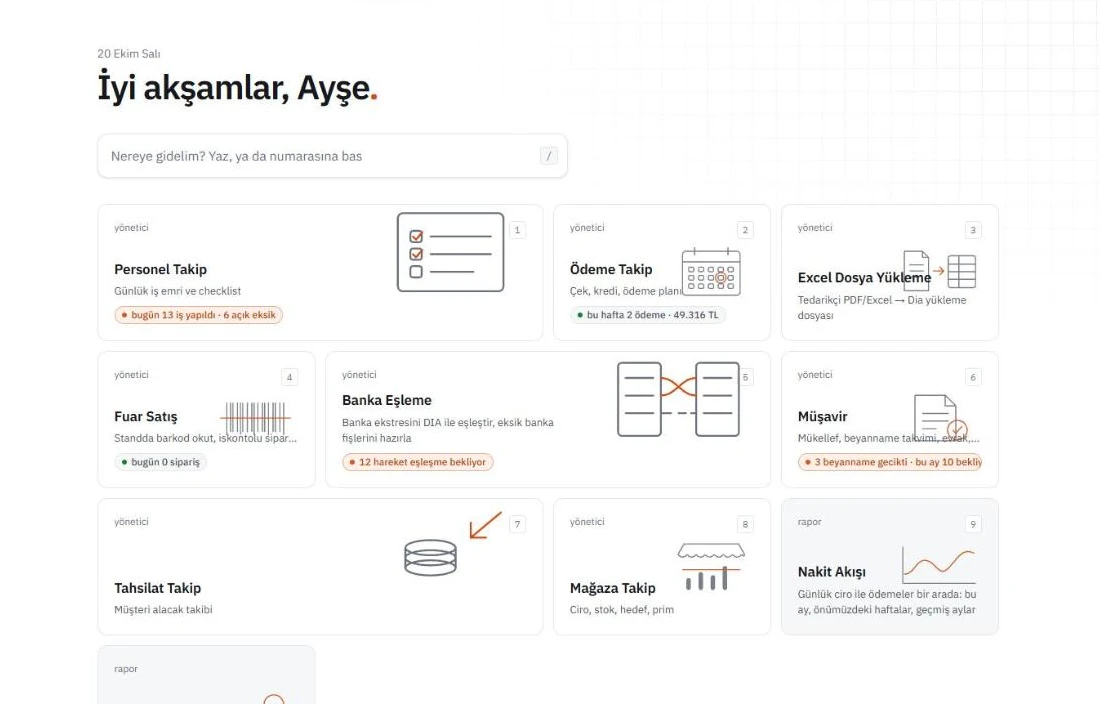Open the Tahsilat Takip module title
This screenshot has height=704, width=1100.
[x=158, y=588]
